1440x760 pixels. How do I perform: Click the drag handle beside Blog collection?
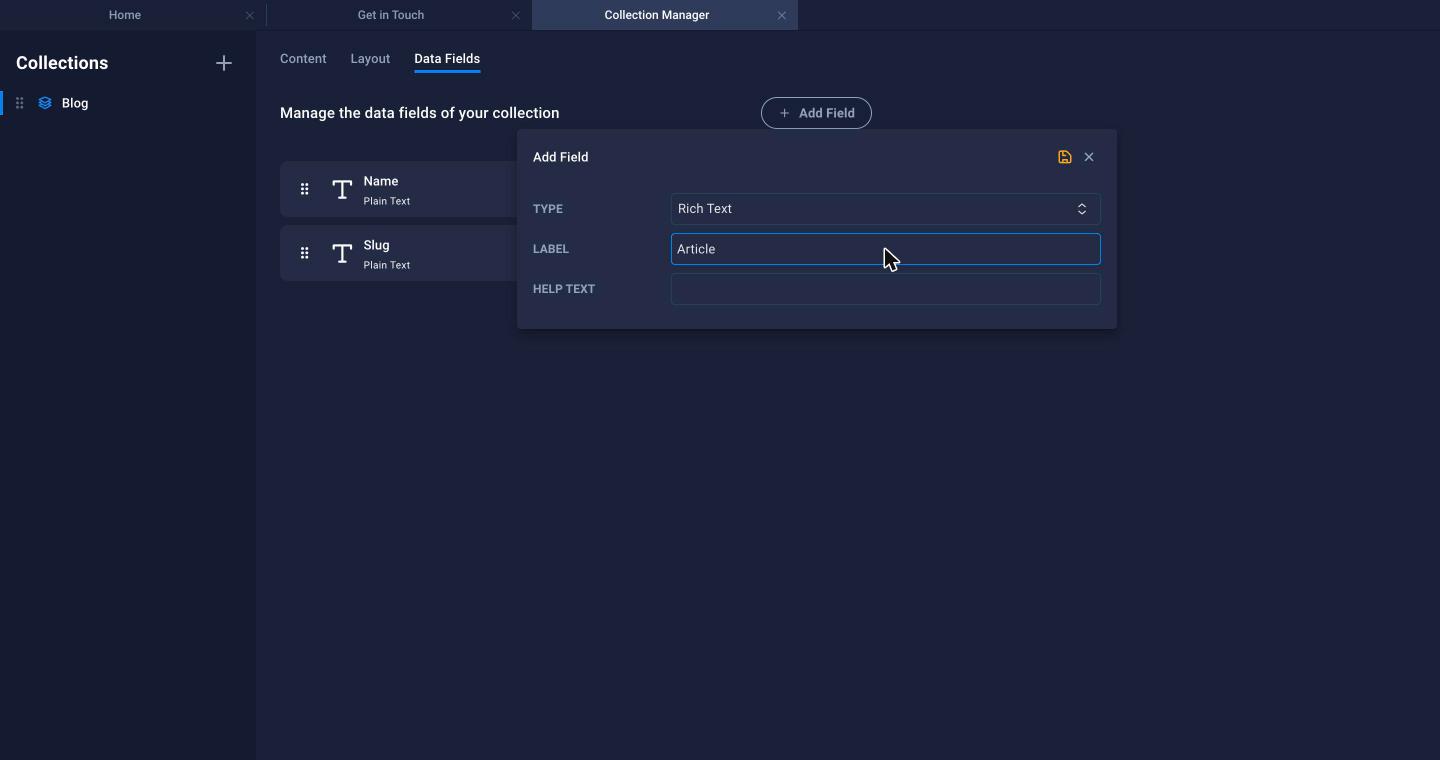(x=19, y=103)
